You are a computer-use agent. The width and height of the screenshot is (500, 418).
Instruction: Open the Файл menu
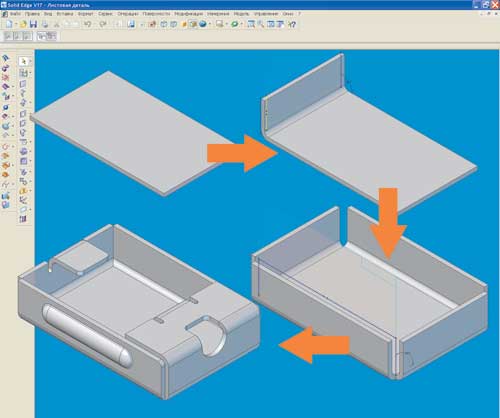coord(15,14)
